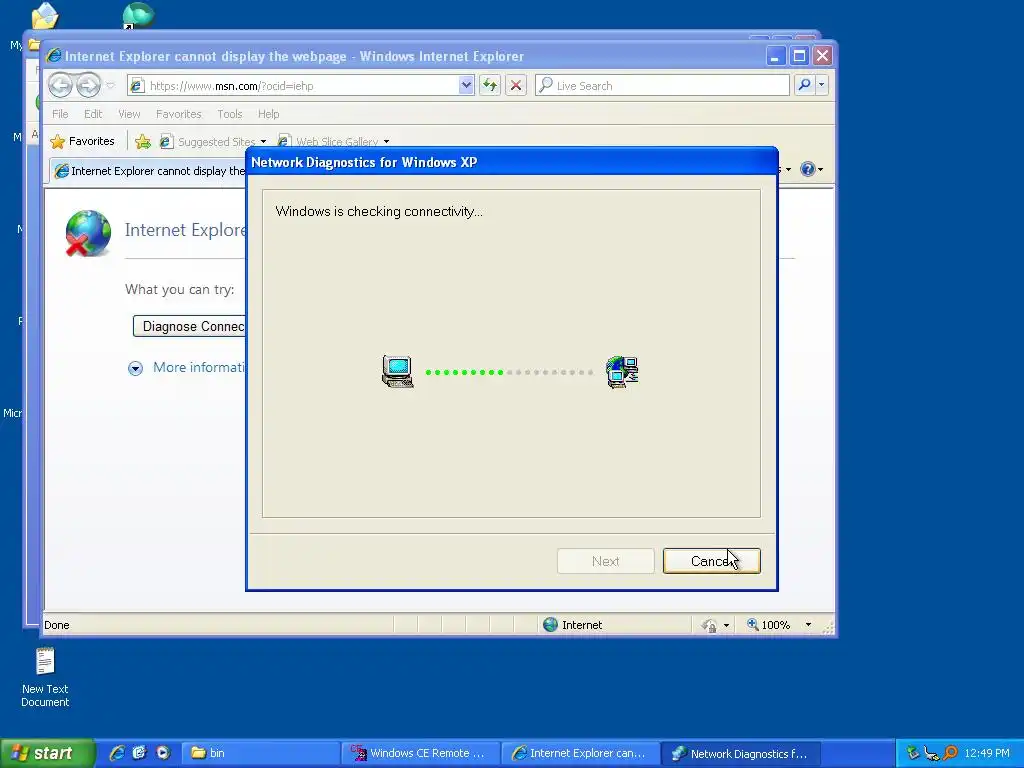Click the local computer icon in diagnostics
The width and height of the screenshot is (1024, 768).
click(x=398, y=372)
